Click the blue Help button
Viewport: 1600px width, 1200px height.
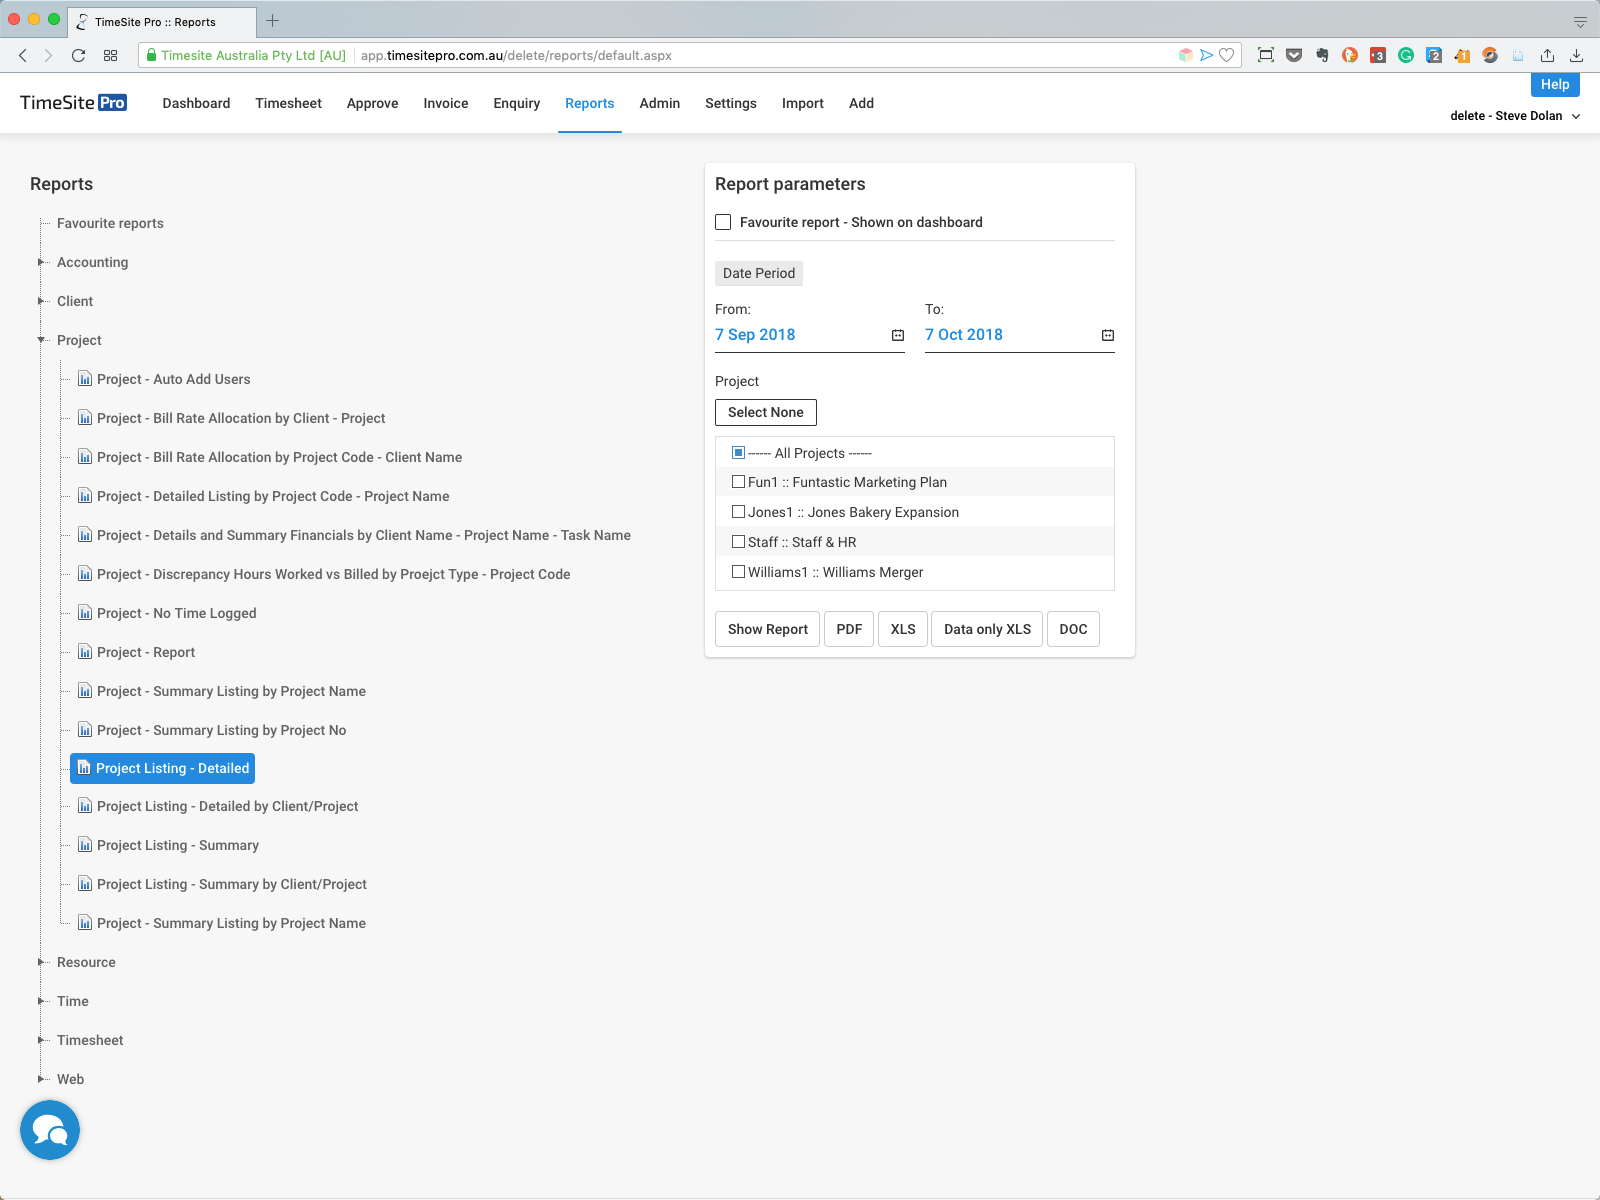[x=1555, y=84]
